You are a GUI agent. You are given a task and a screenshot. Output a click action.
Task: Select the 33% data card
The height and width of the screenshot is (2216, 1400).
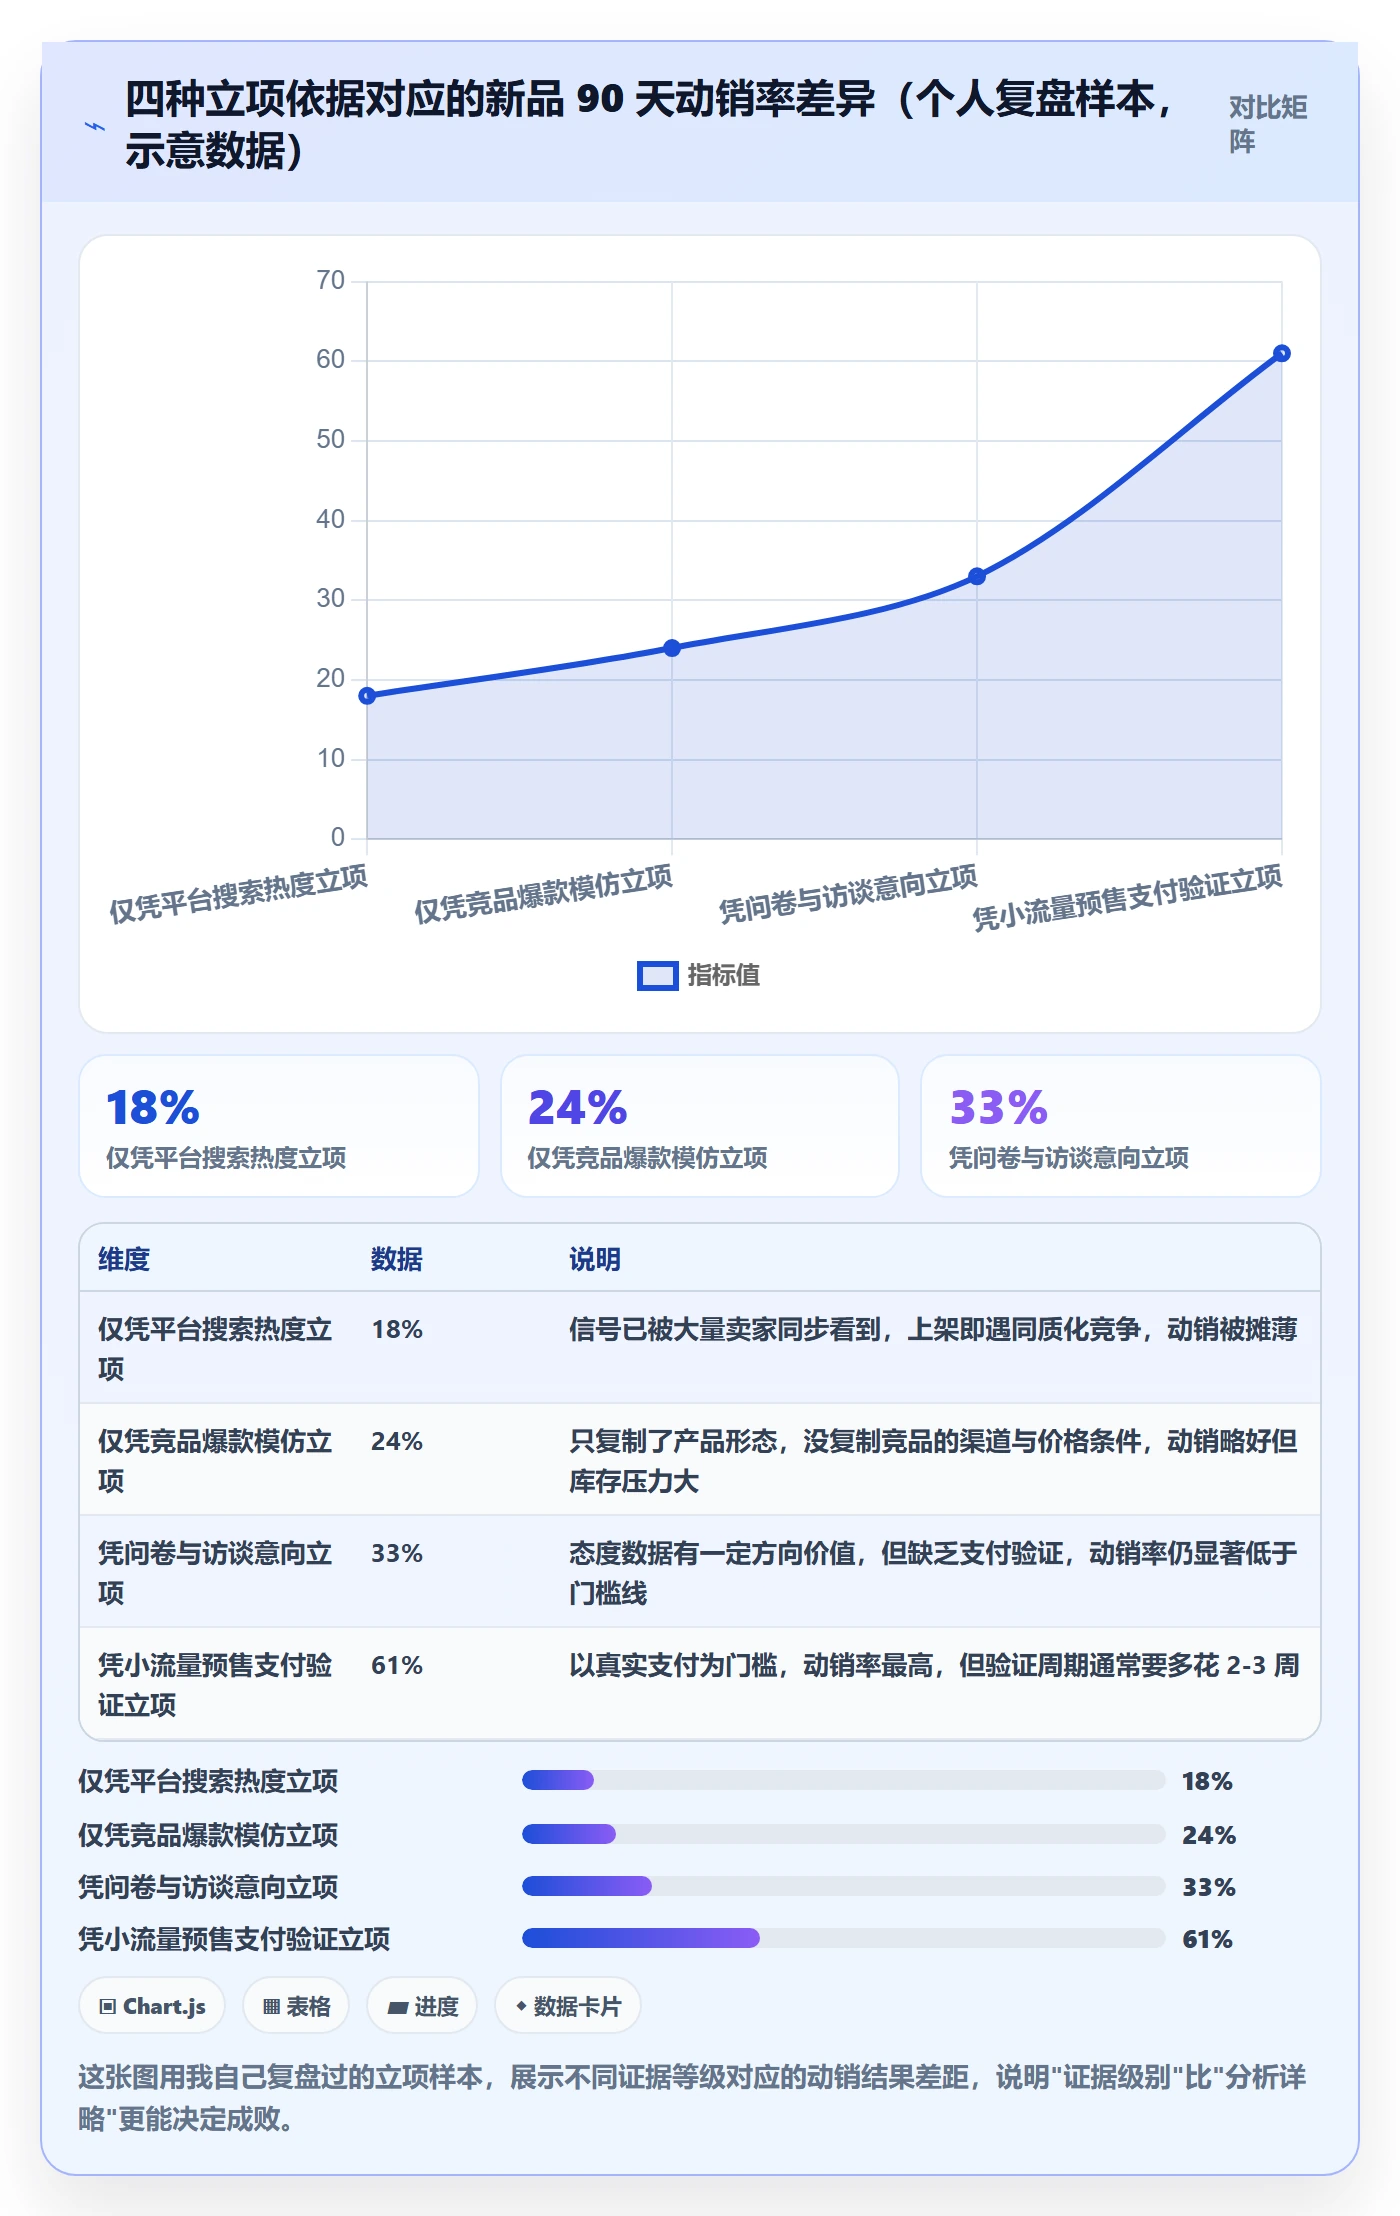point(1121,1126)
